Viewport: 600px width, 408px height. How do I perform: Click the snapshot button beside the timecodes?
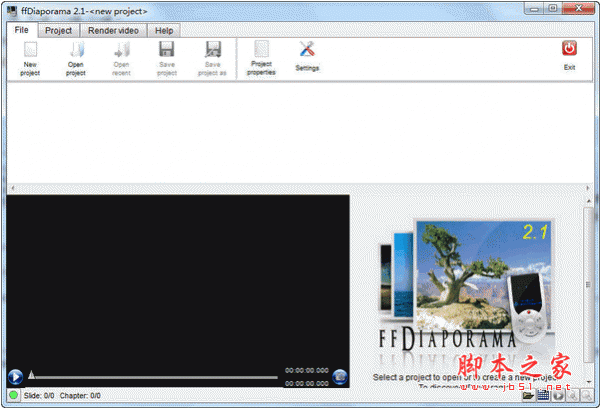(x=339, y=377)
